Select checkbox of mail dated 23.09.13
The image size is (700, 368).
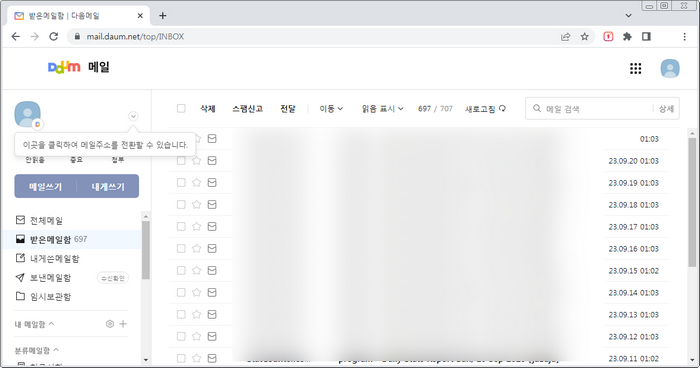tap(181, 314)
